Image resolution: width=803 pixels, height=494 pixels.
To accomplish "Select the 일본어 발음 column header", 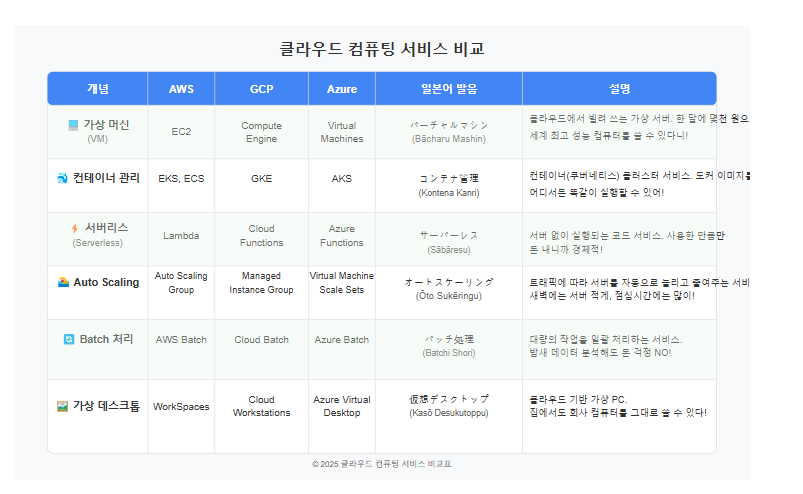I will click(x=449, y=89).
